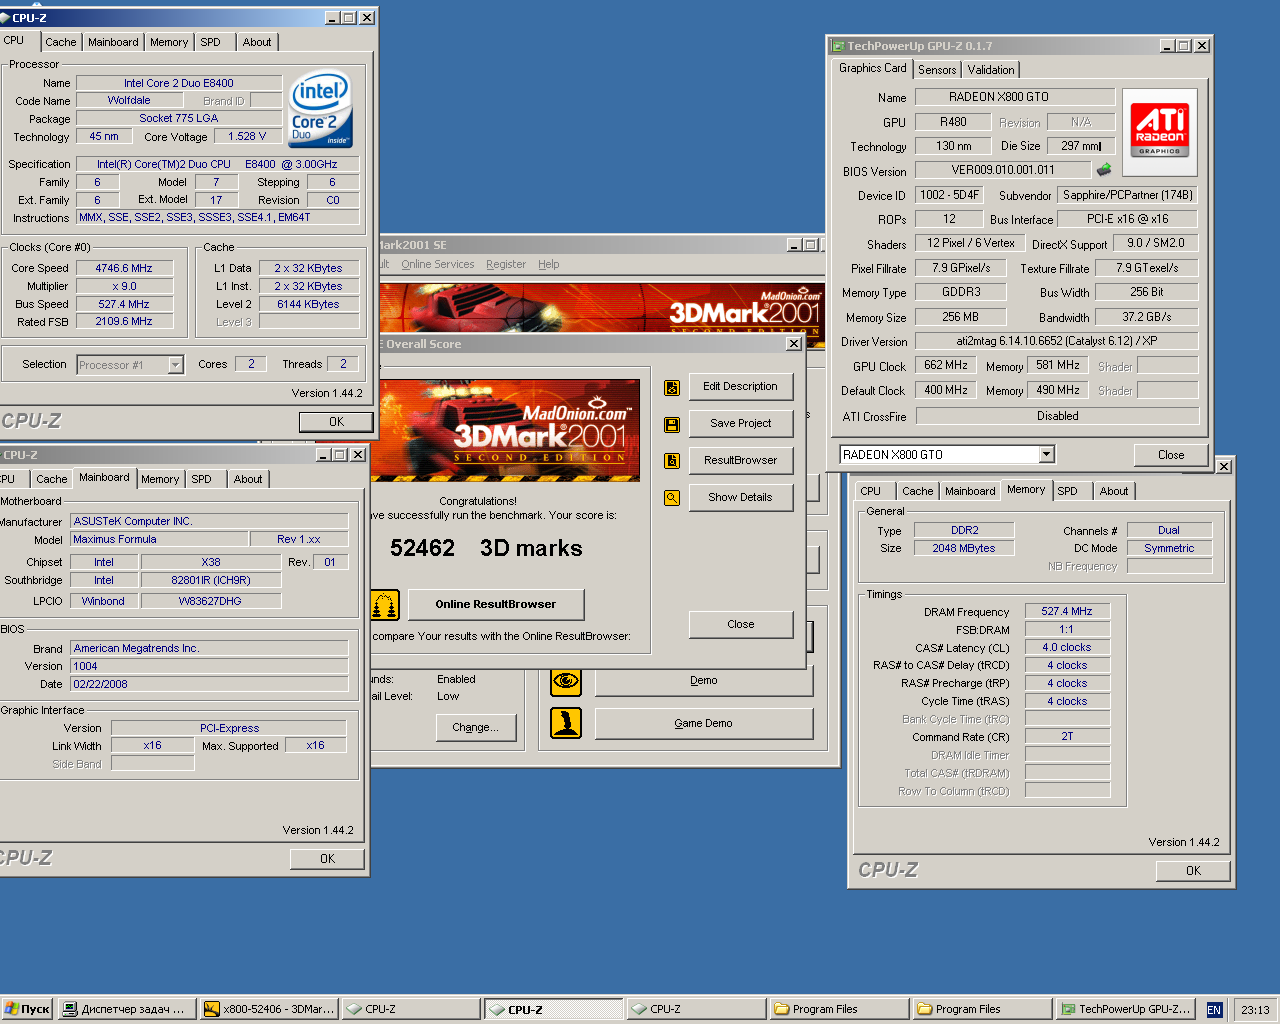This screenshot has width=1280, height=1024.
Task: Click the Edit Description notepad icon
Action: (672, 388)
